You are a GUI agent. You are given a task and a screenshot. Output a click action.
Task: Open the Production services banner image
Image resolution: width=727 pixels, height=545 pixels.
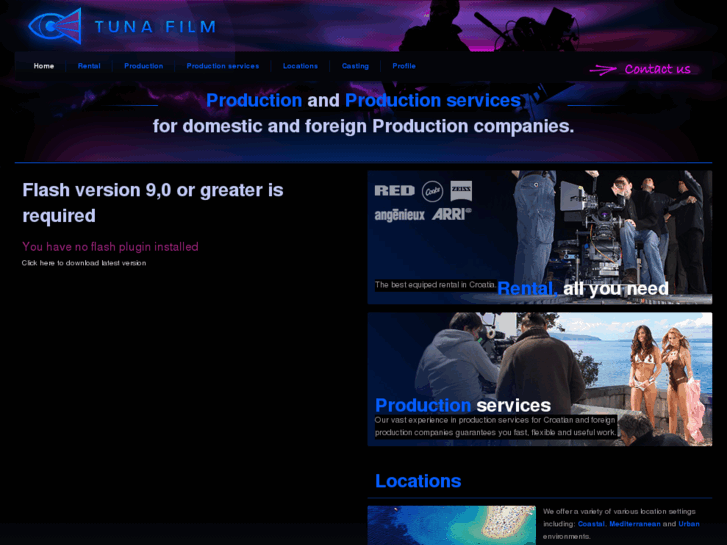[540, 379]
